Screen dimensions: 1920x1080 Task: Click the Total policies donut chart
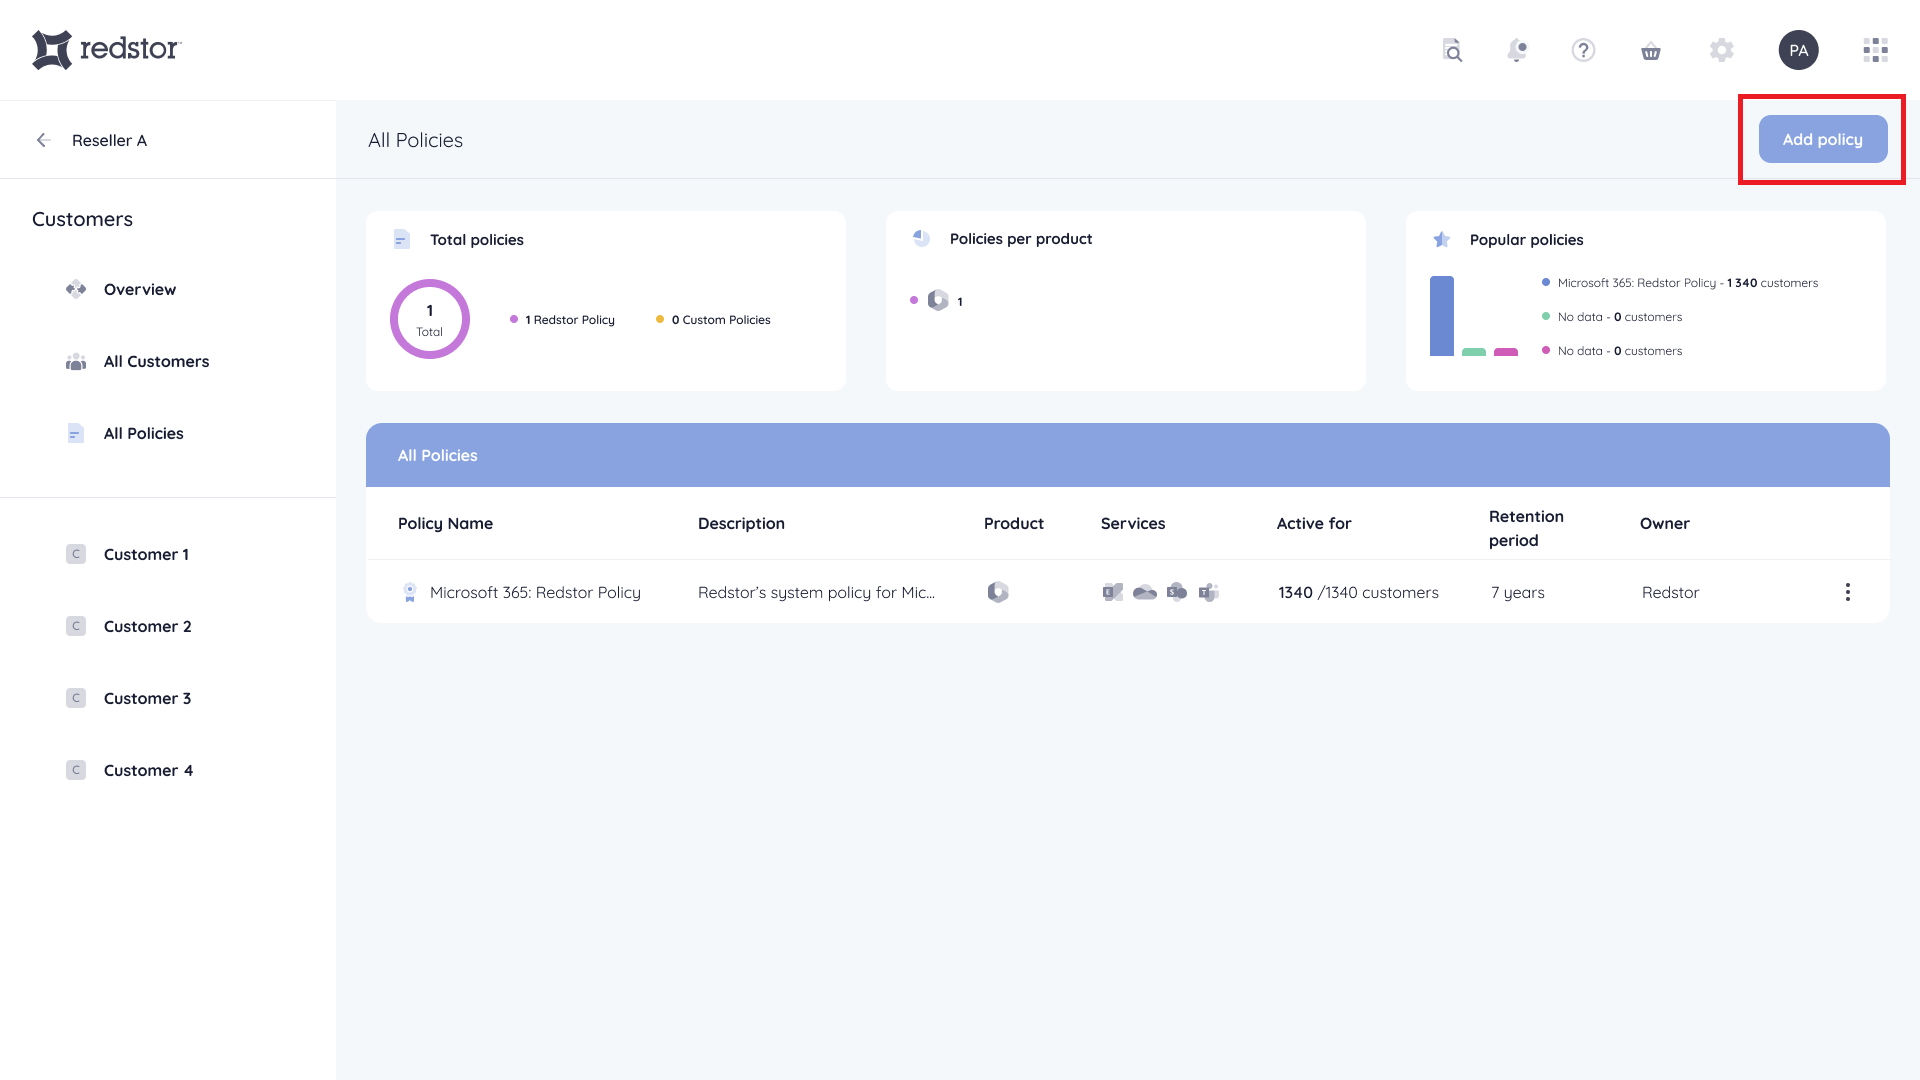430,319
